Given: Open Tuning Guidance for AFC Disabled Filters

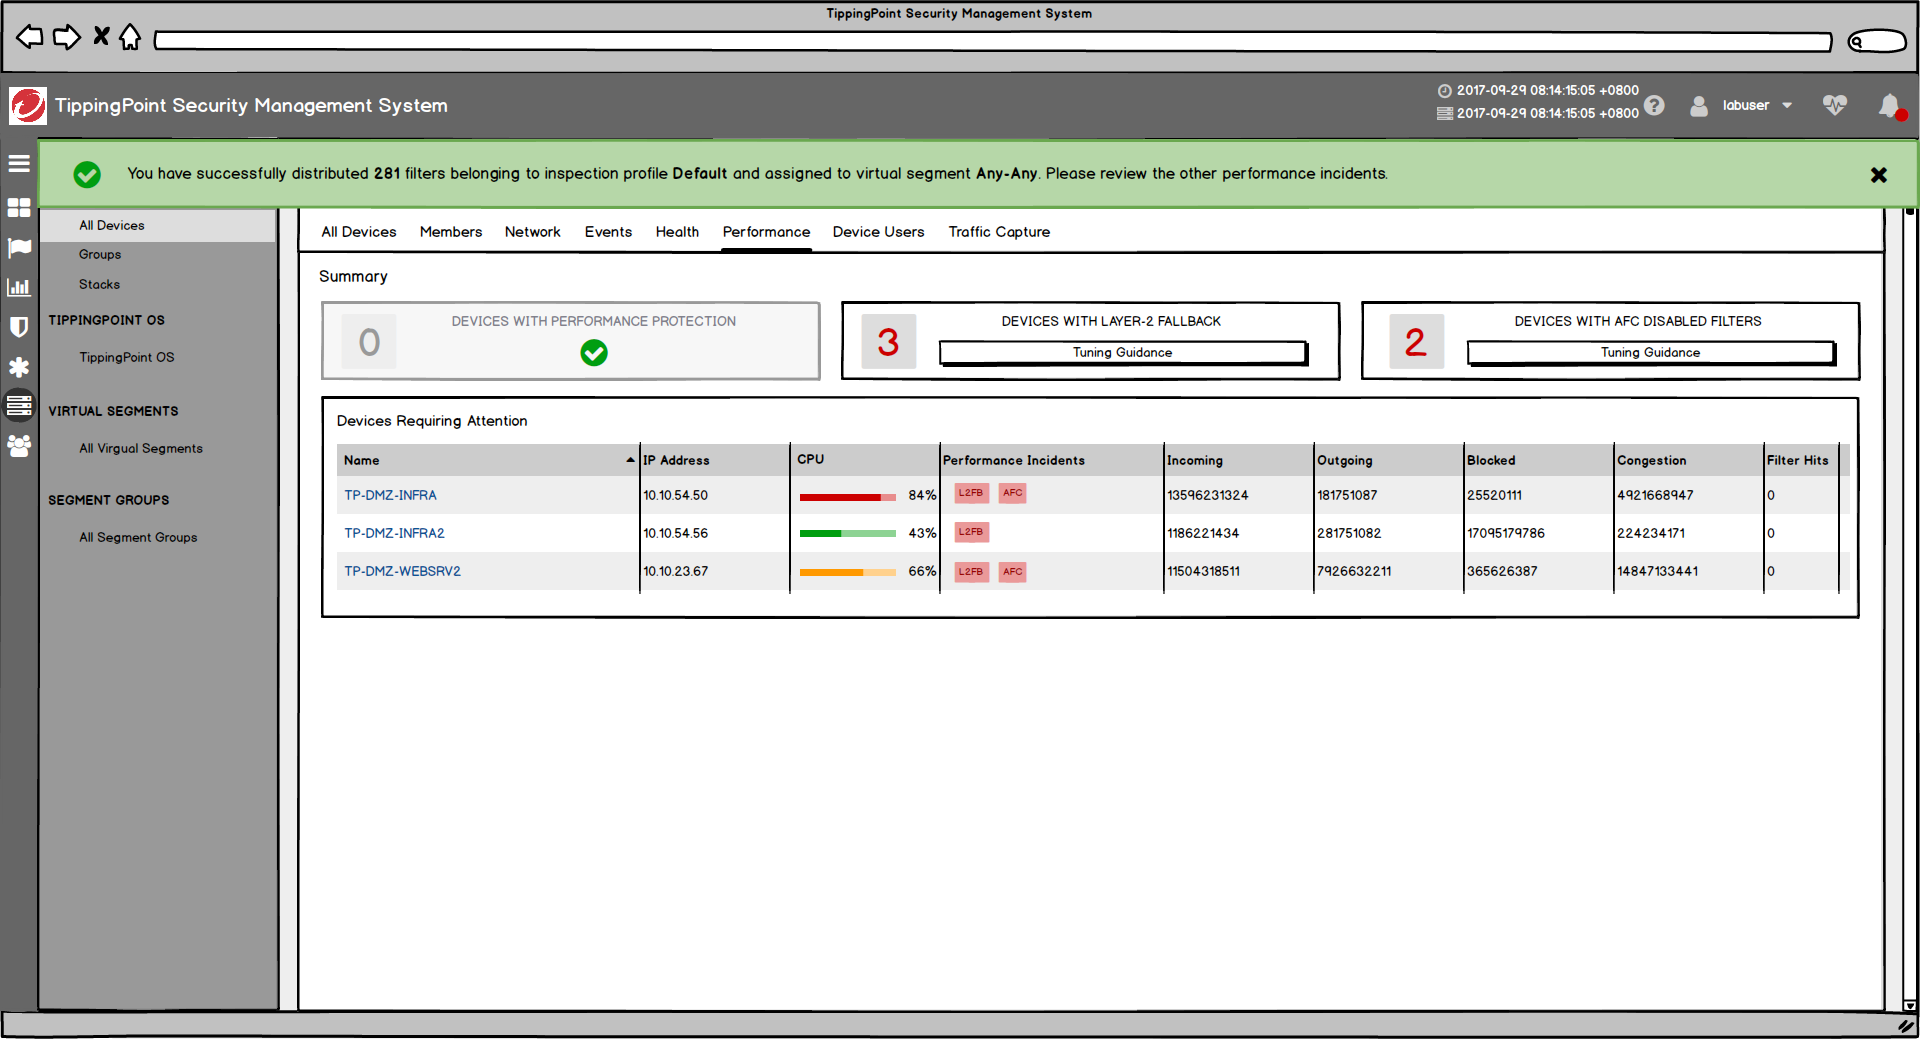Looking at the screenshot, I should pos(1651,352).
